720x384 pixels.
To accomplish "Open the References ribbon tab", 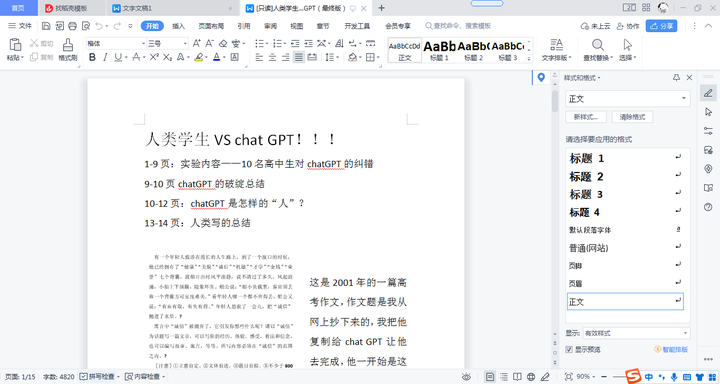I will [244, 26].
